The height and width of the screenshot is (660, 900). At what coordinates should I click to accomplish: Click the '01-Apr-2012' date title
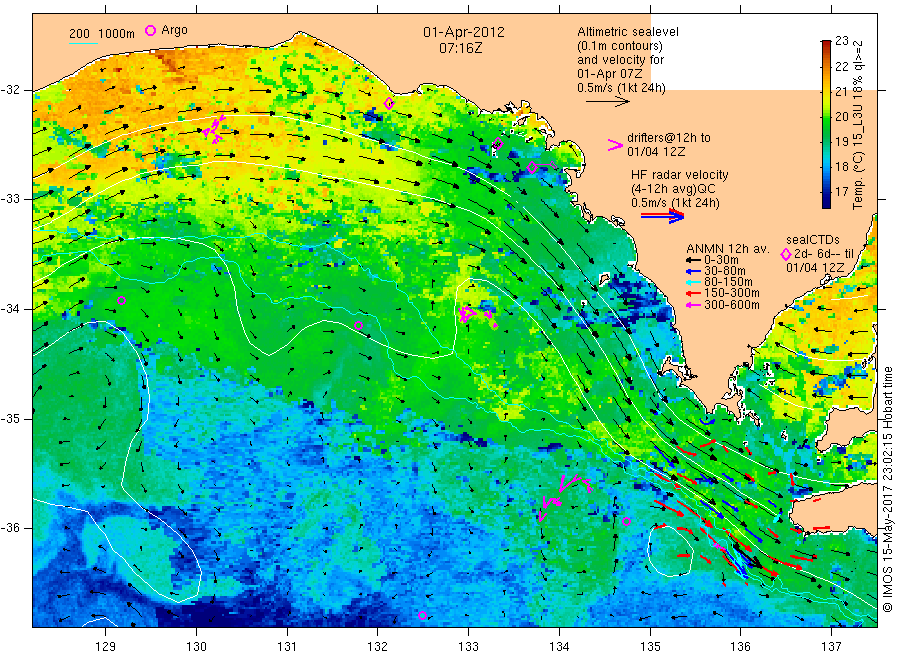464,32
